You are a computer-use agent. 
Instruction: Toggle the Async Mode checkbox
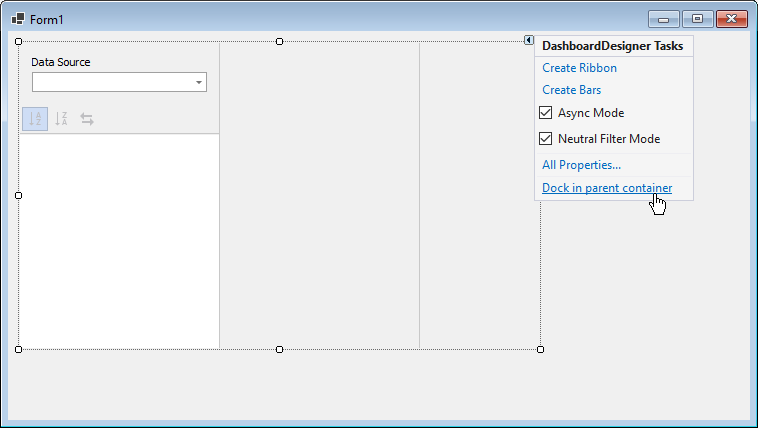click(x=545, y=113)
